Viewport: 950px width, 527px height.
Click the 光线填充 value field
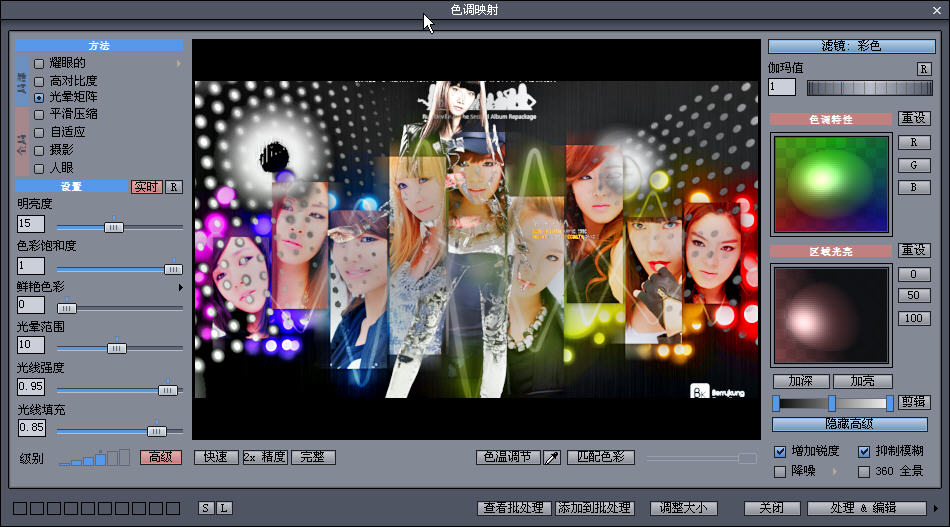click(31, 428)
